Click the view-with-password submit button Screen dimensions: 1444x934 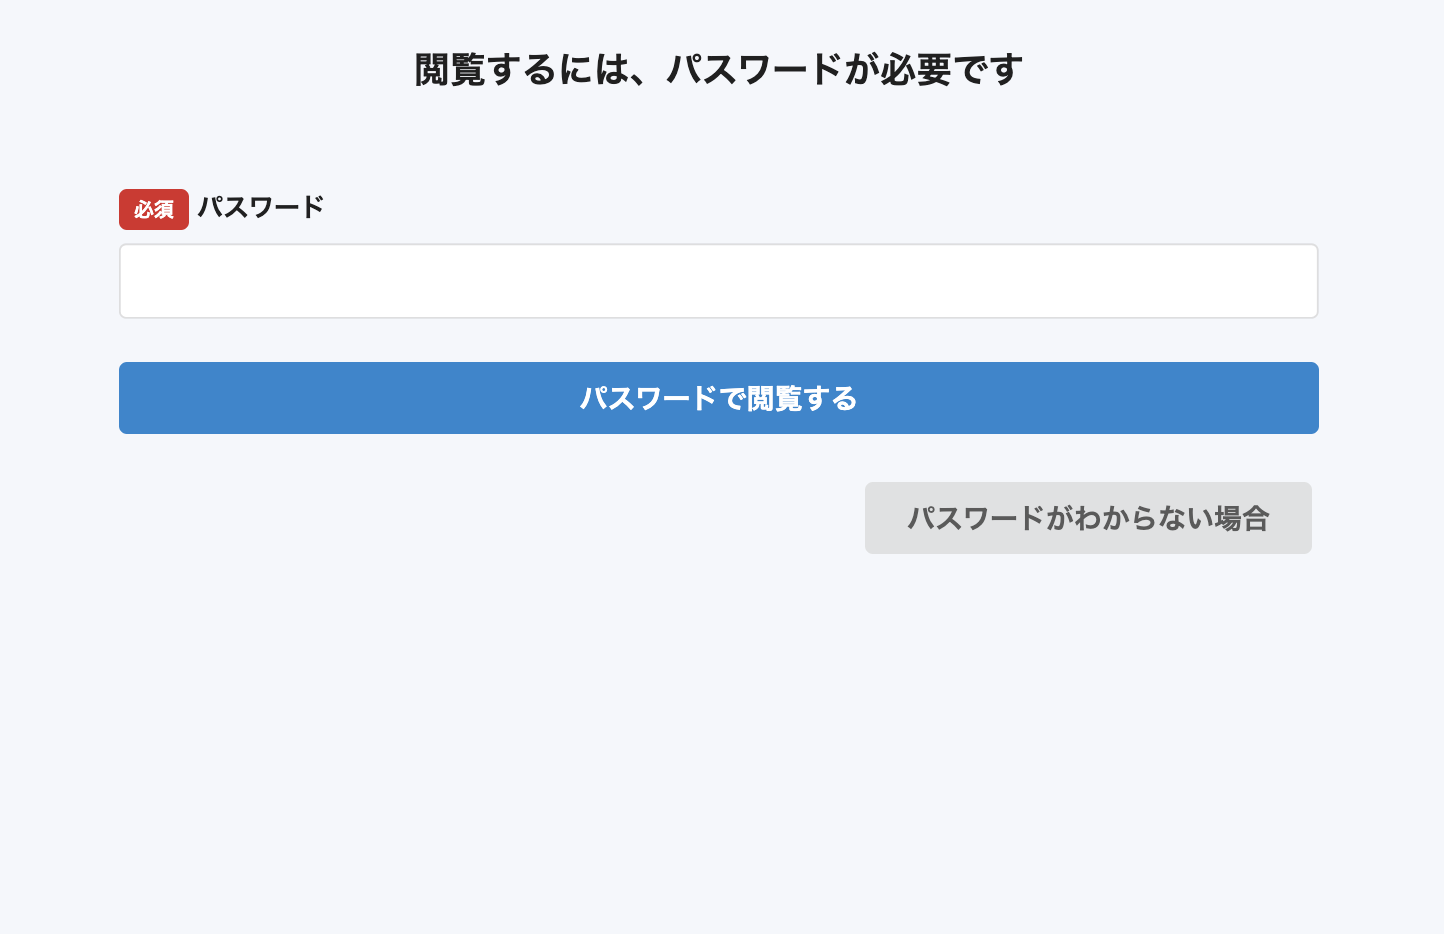[718, 398]
